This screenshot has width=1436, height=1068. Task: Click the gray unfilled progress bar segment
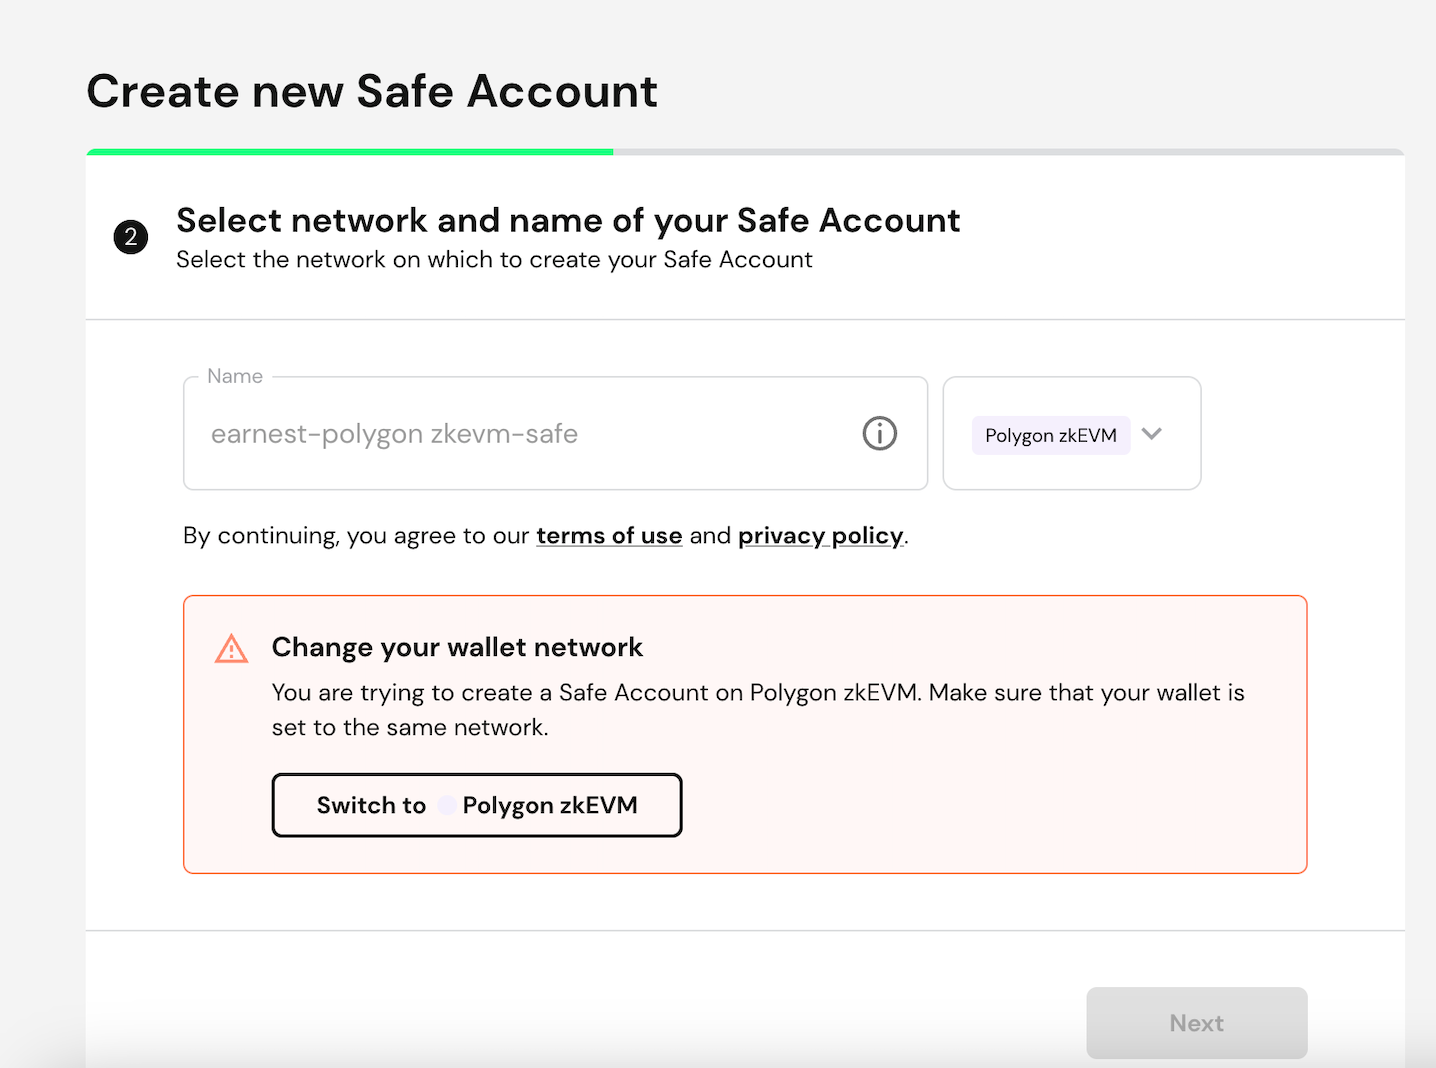[1008, 152]
